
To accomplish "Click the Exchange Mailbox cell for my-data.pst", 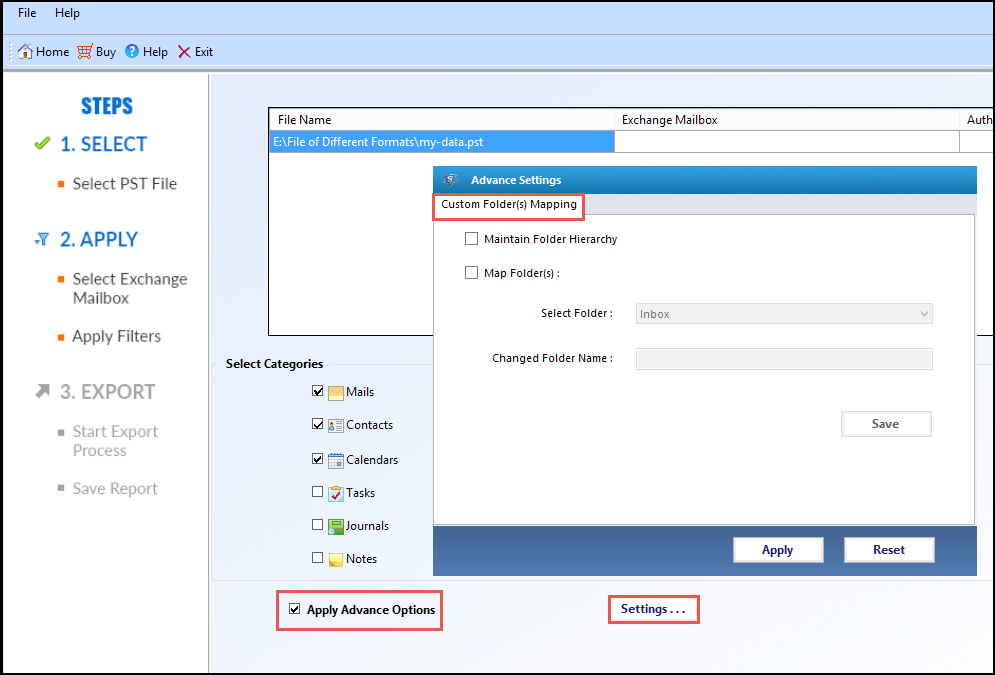I will click(x=787, y=142).
